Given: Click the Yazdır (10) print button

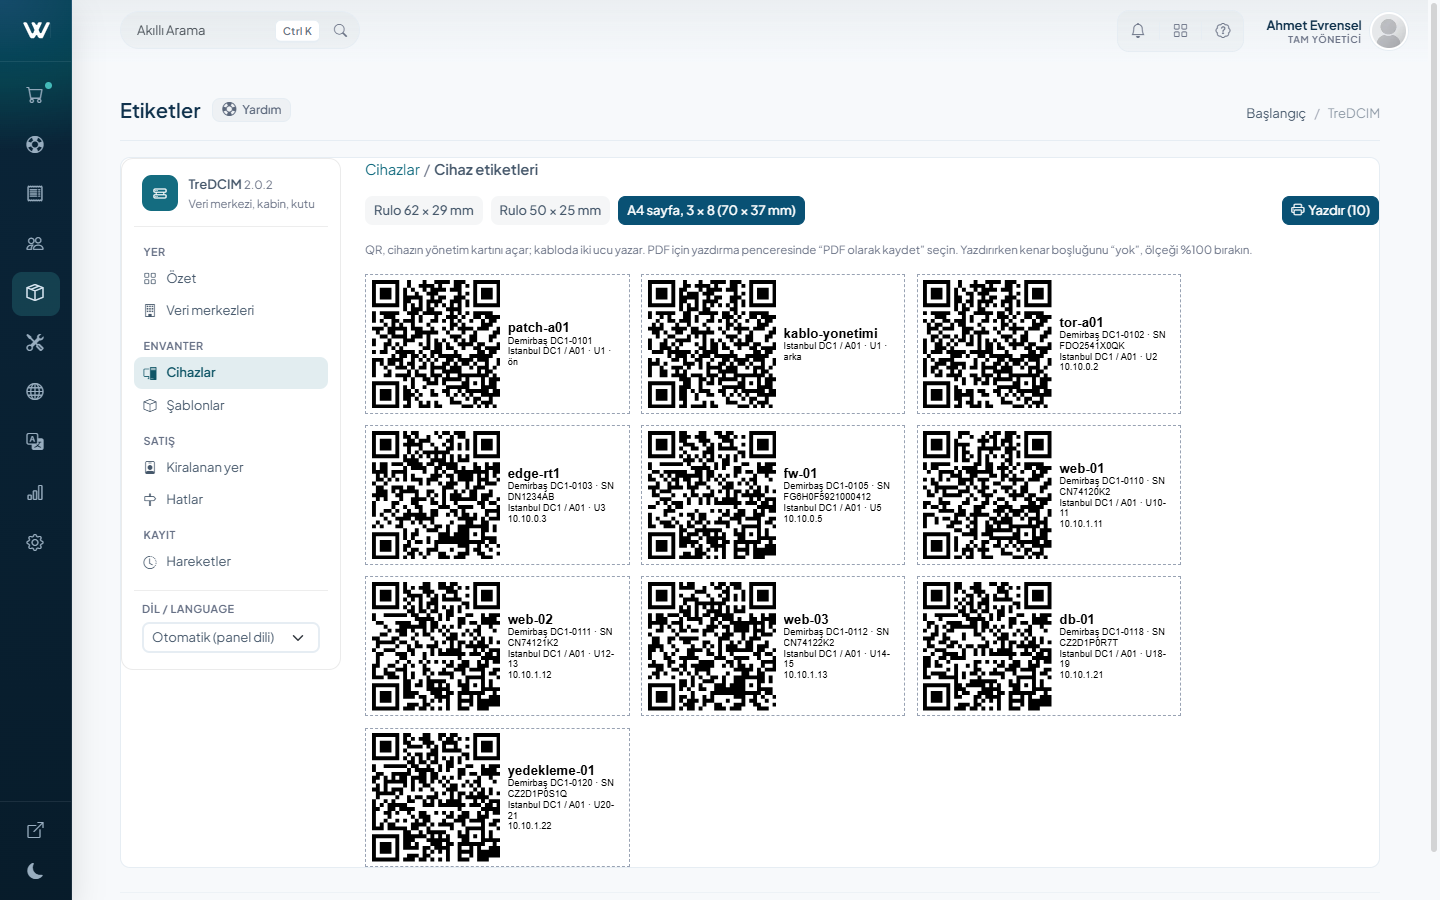Looking at the screenshot, I should 1330,211.
